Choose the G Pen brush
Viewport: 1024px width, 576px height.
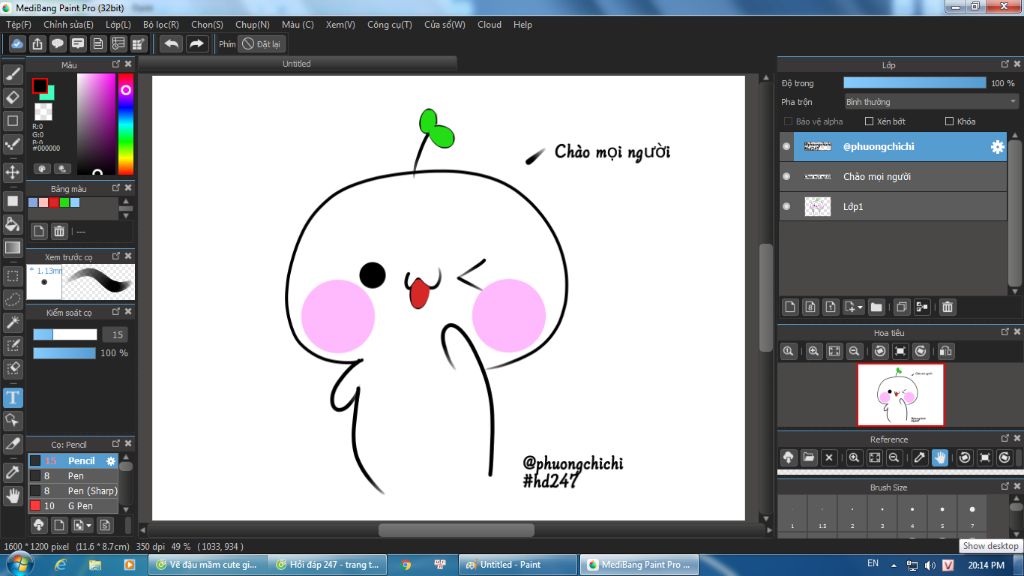(73, 506)
